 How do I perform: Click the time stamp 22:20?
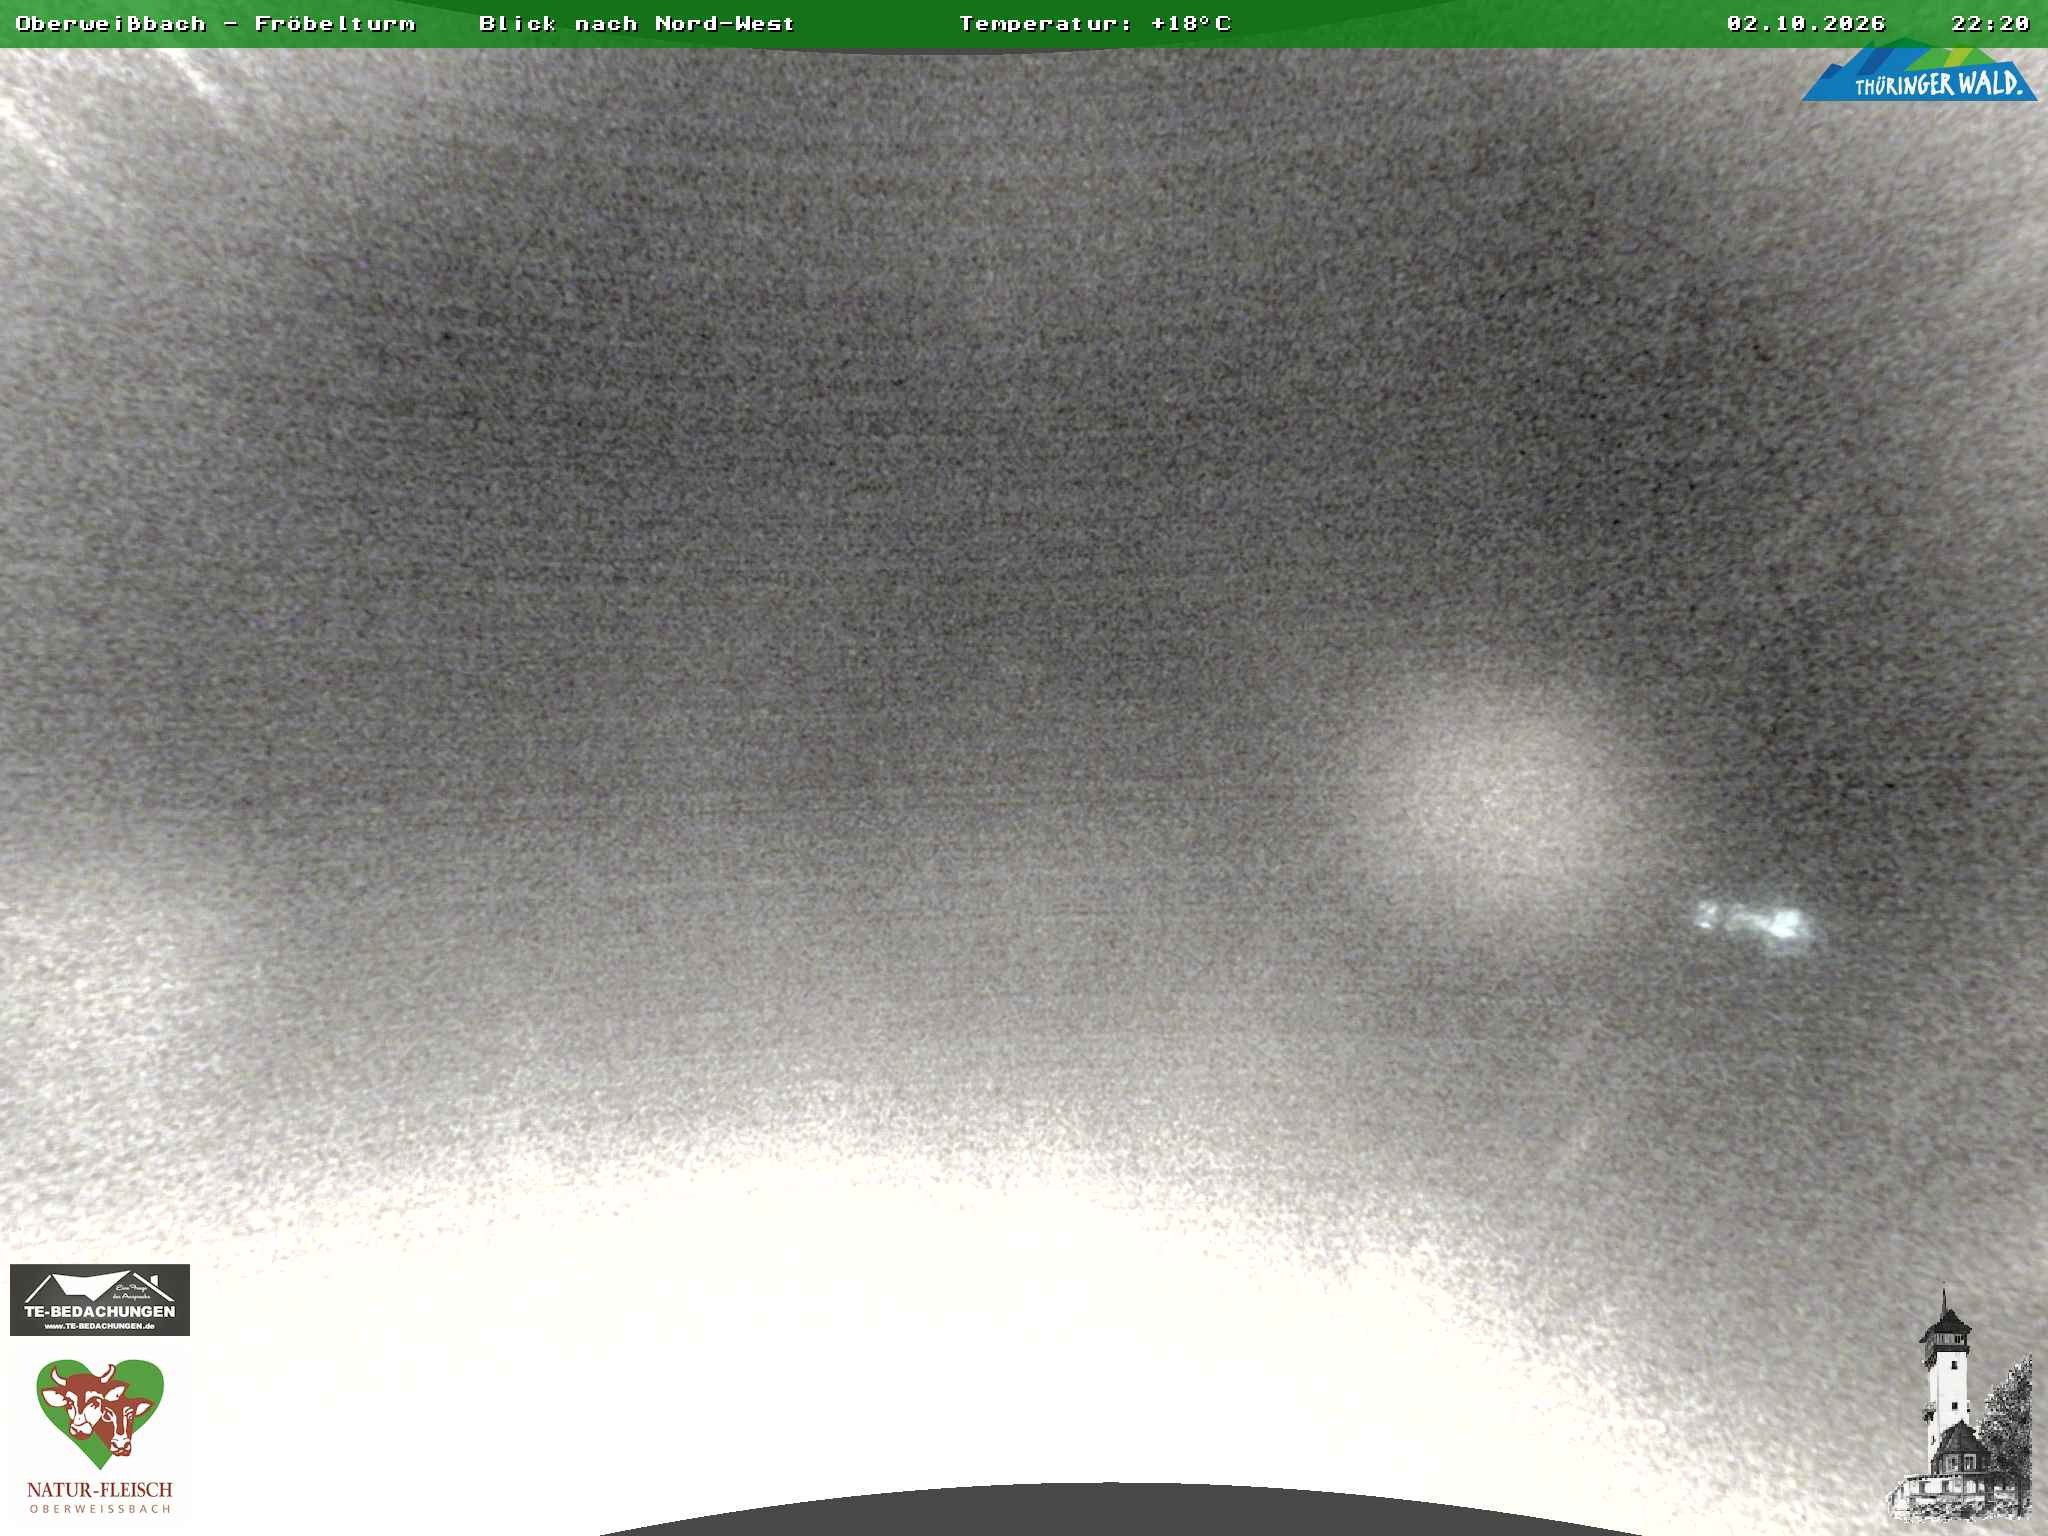1990,23
